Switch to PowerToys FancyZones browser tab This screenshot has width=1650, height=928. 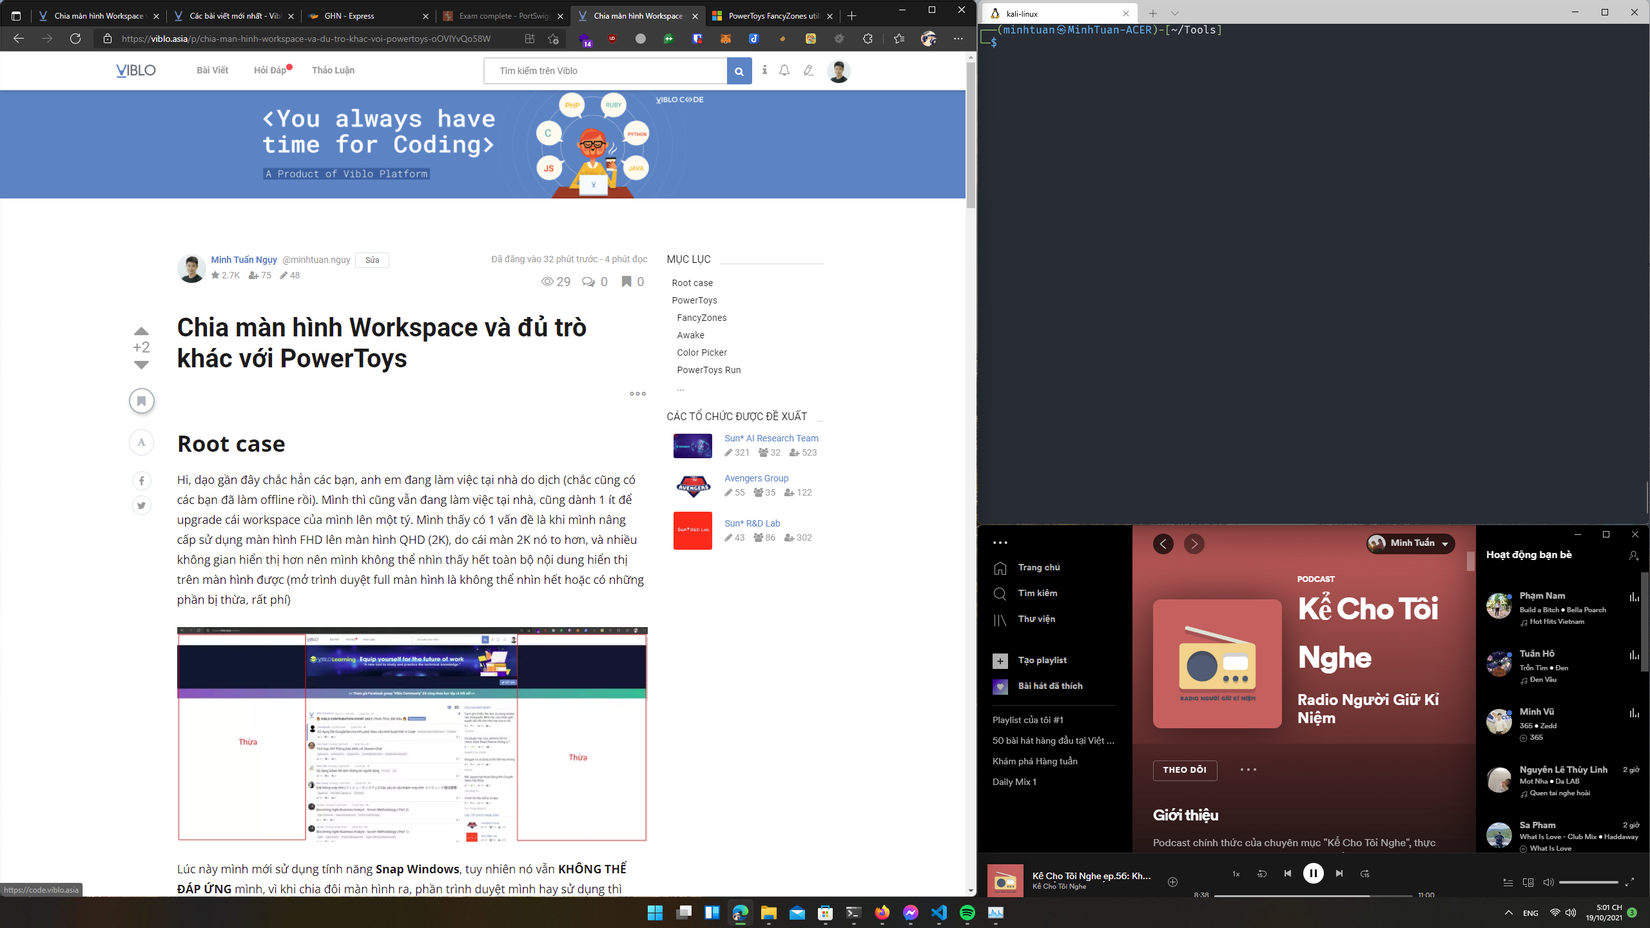[772, 16]
